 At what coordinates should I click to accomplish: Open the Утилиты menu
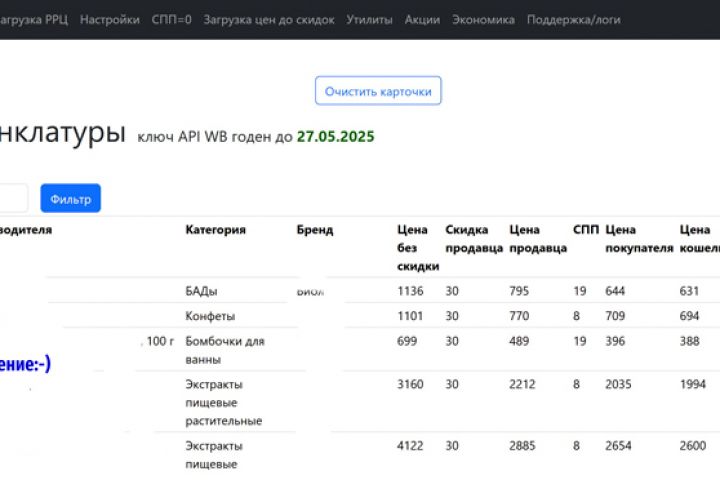point(369,19)
